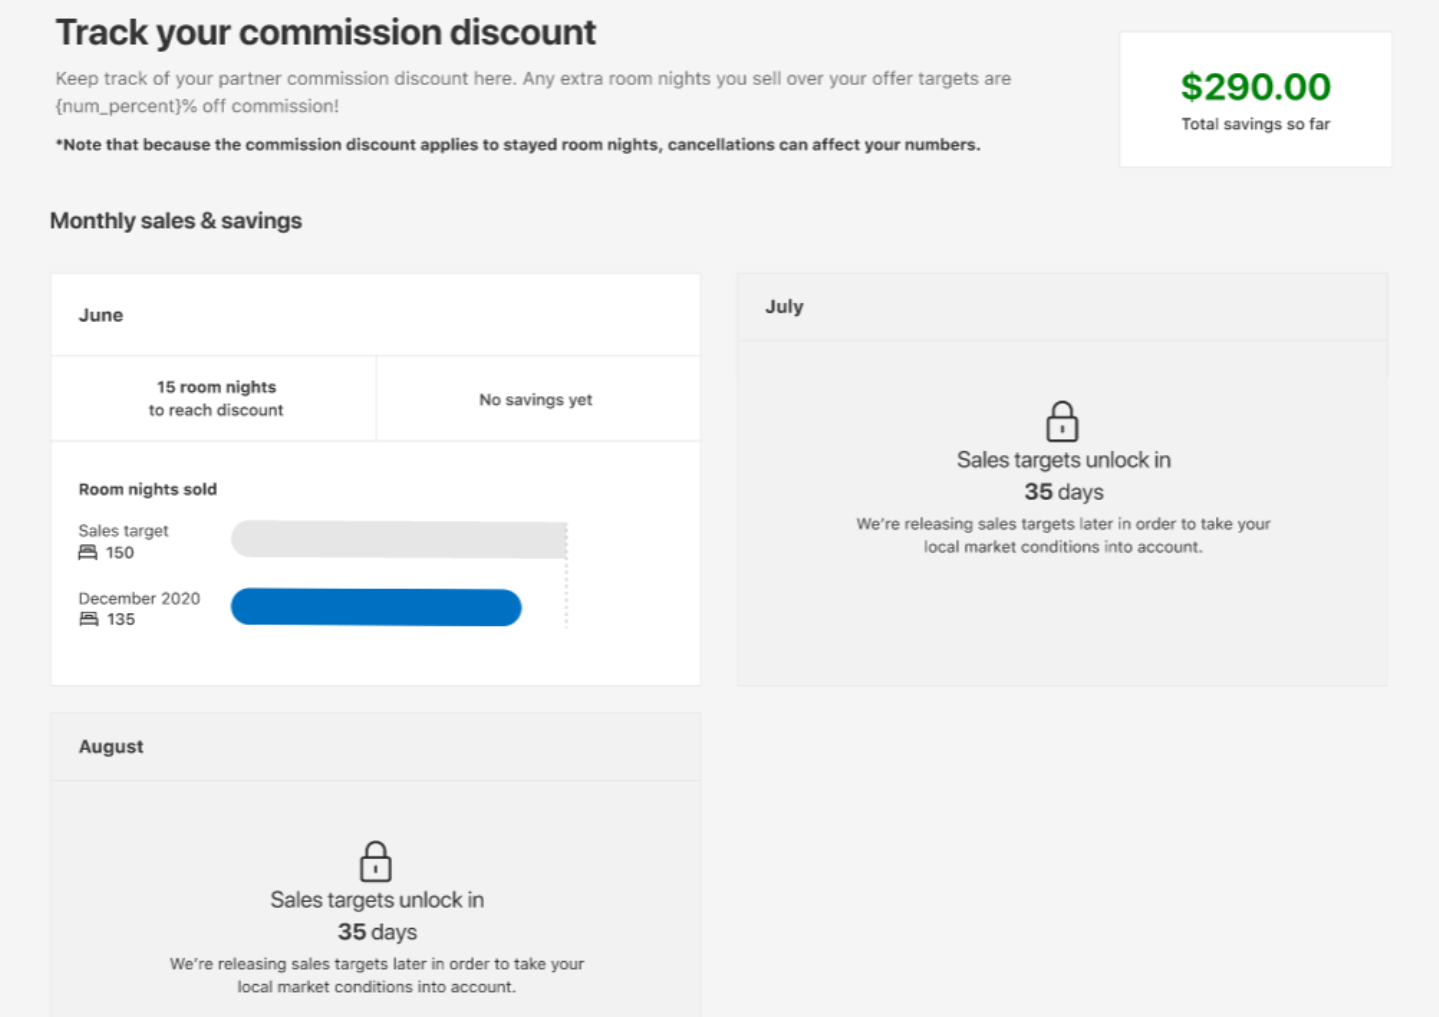1439x1017 pixels.
Task: Click the bed icon next to 150
Action: (88, 553)
